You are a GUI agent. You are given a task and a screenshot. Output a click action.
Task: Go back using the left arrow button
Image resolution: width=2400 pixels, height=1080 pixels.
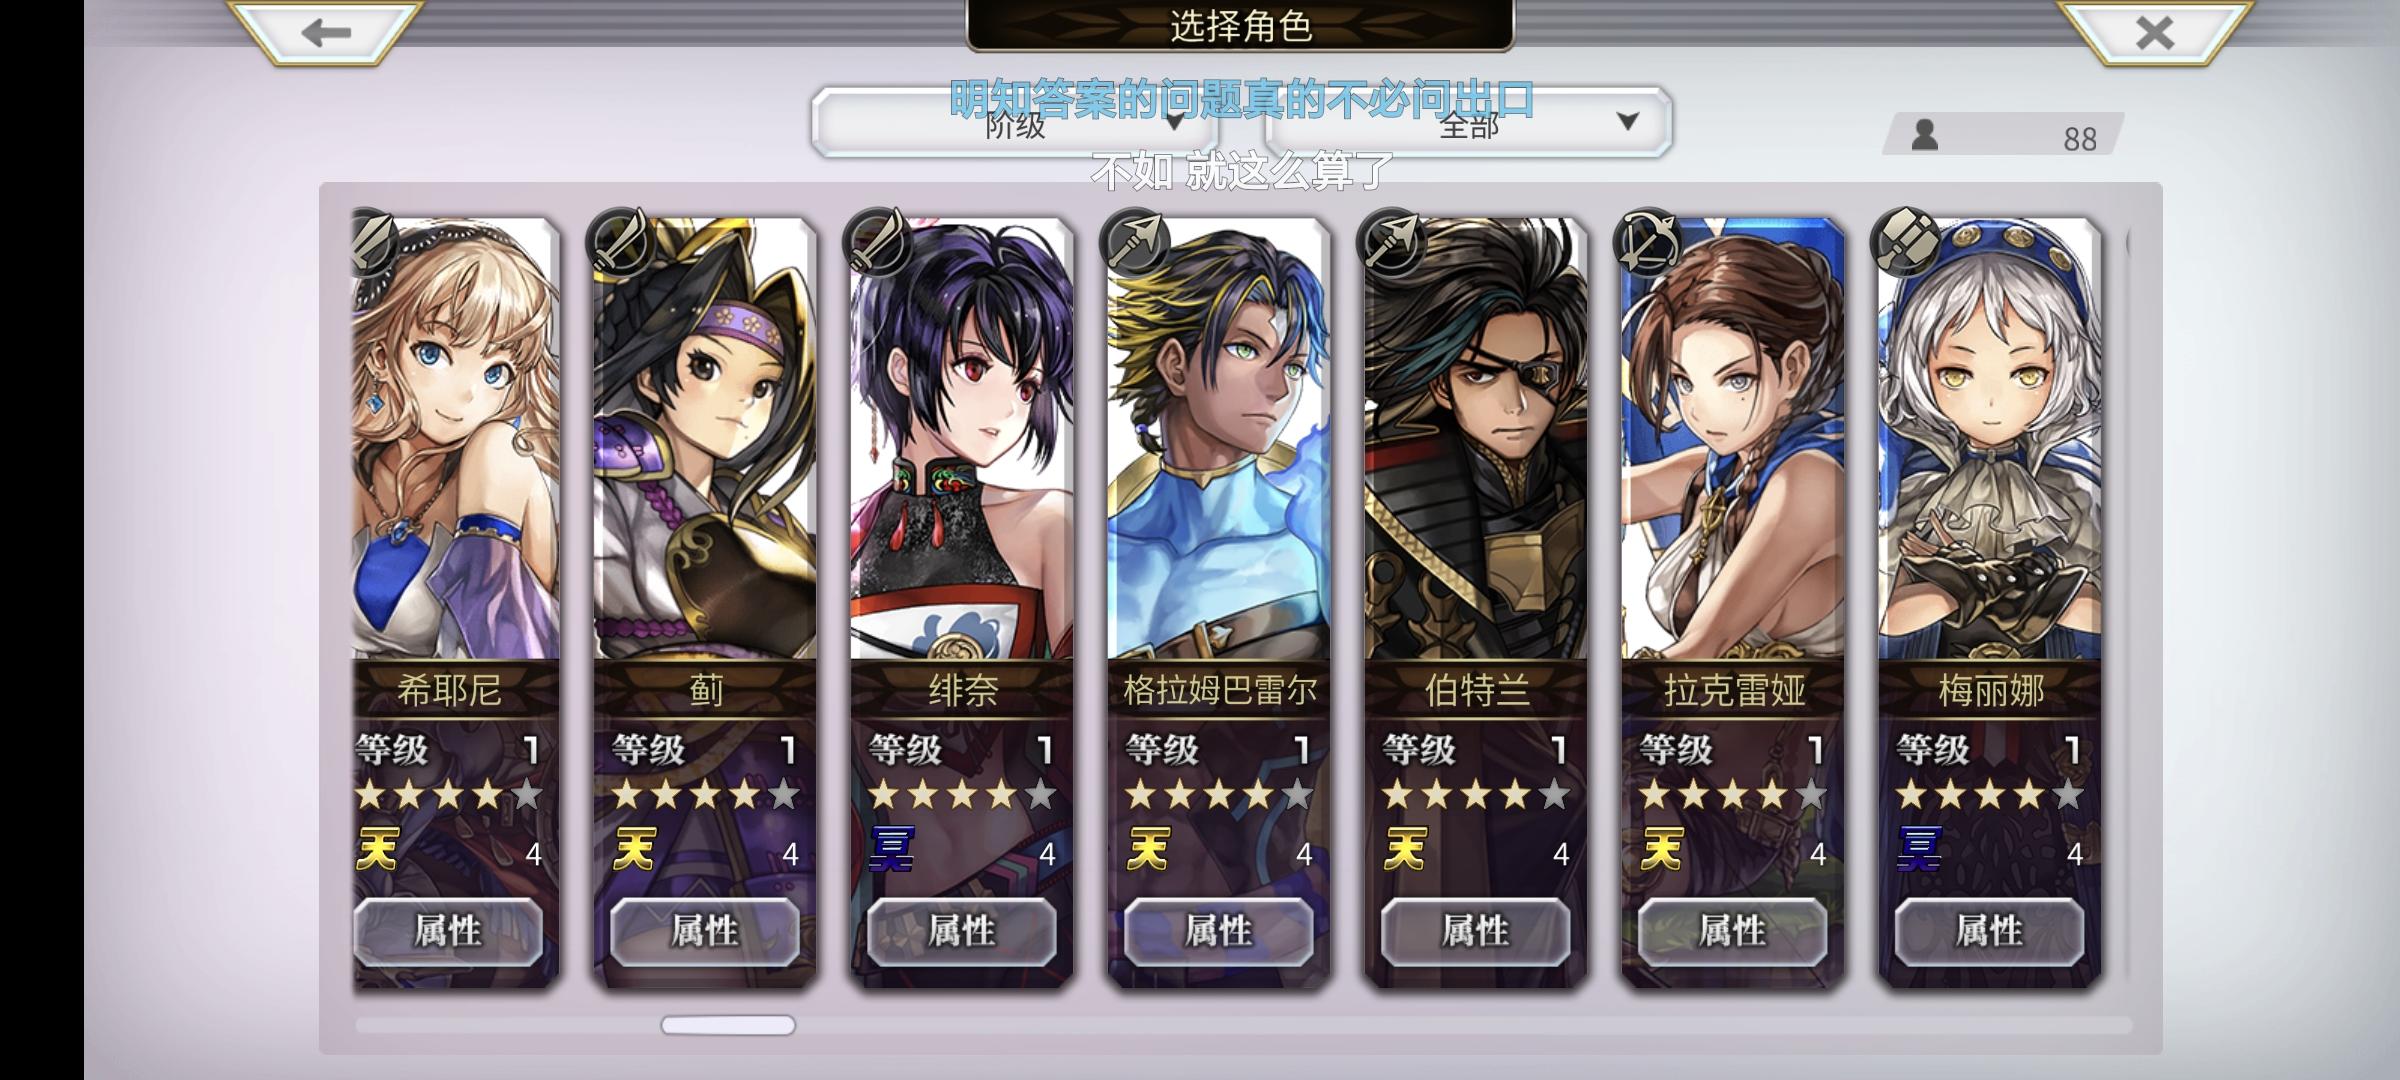click(326, 32)
